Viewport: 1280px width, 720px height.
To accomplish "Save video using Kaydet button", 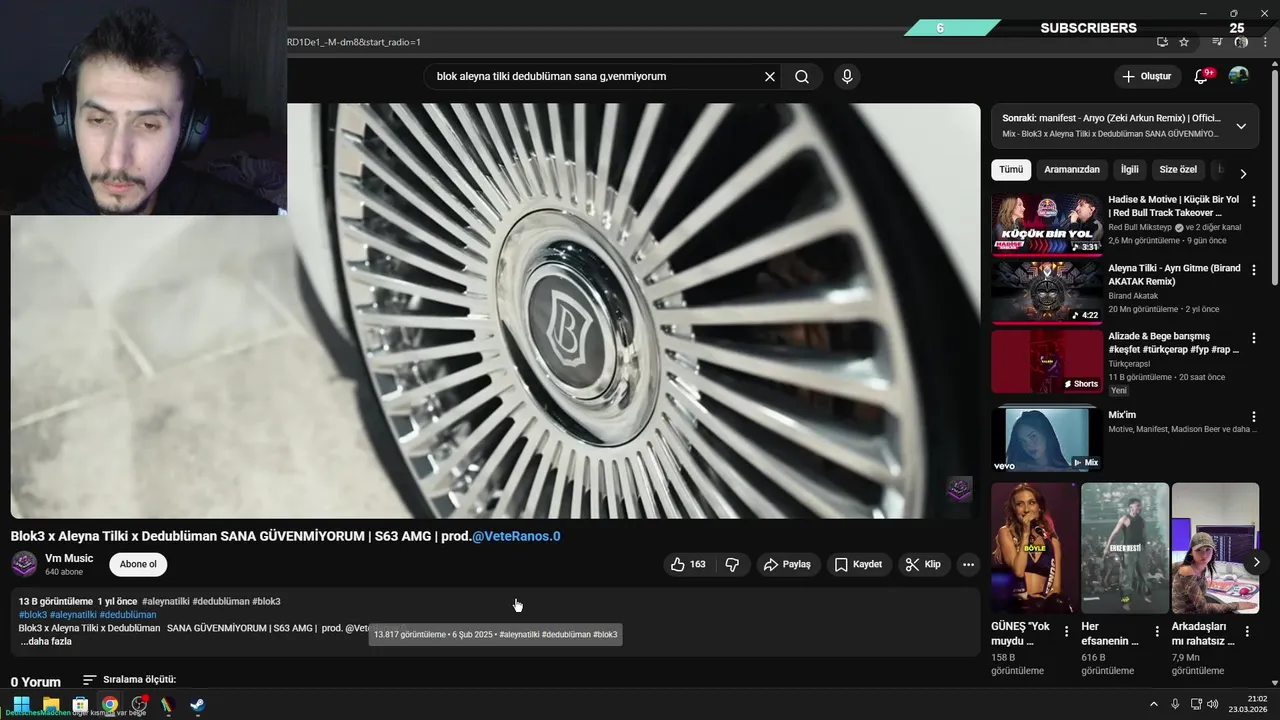I will click(858, 564).
